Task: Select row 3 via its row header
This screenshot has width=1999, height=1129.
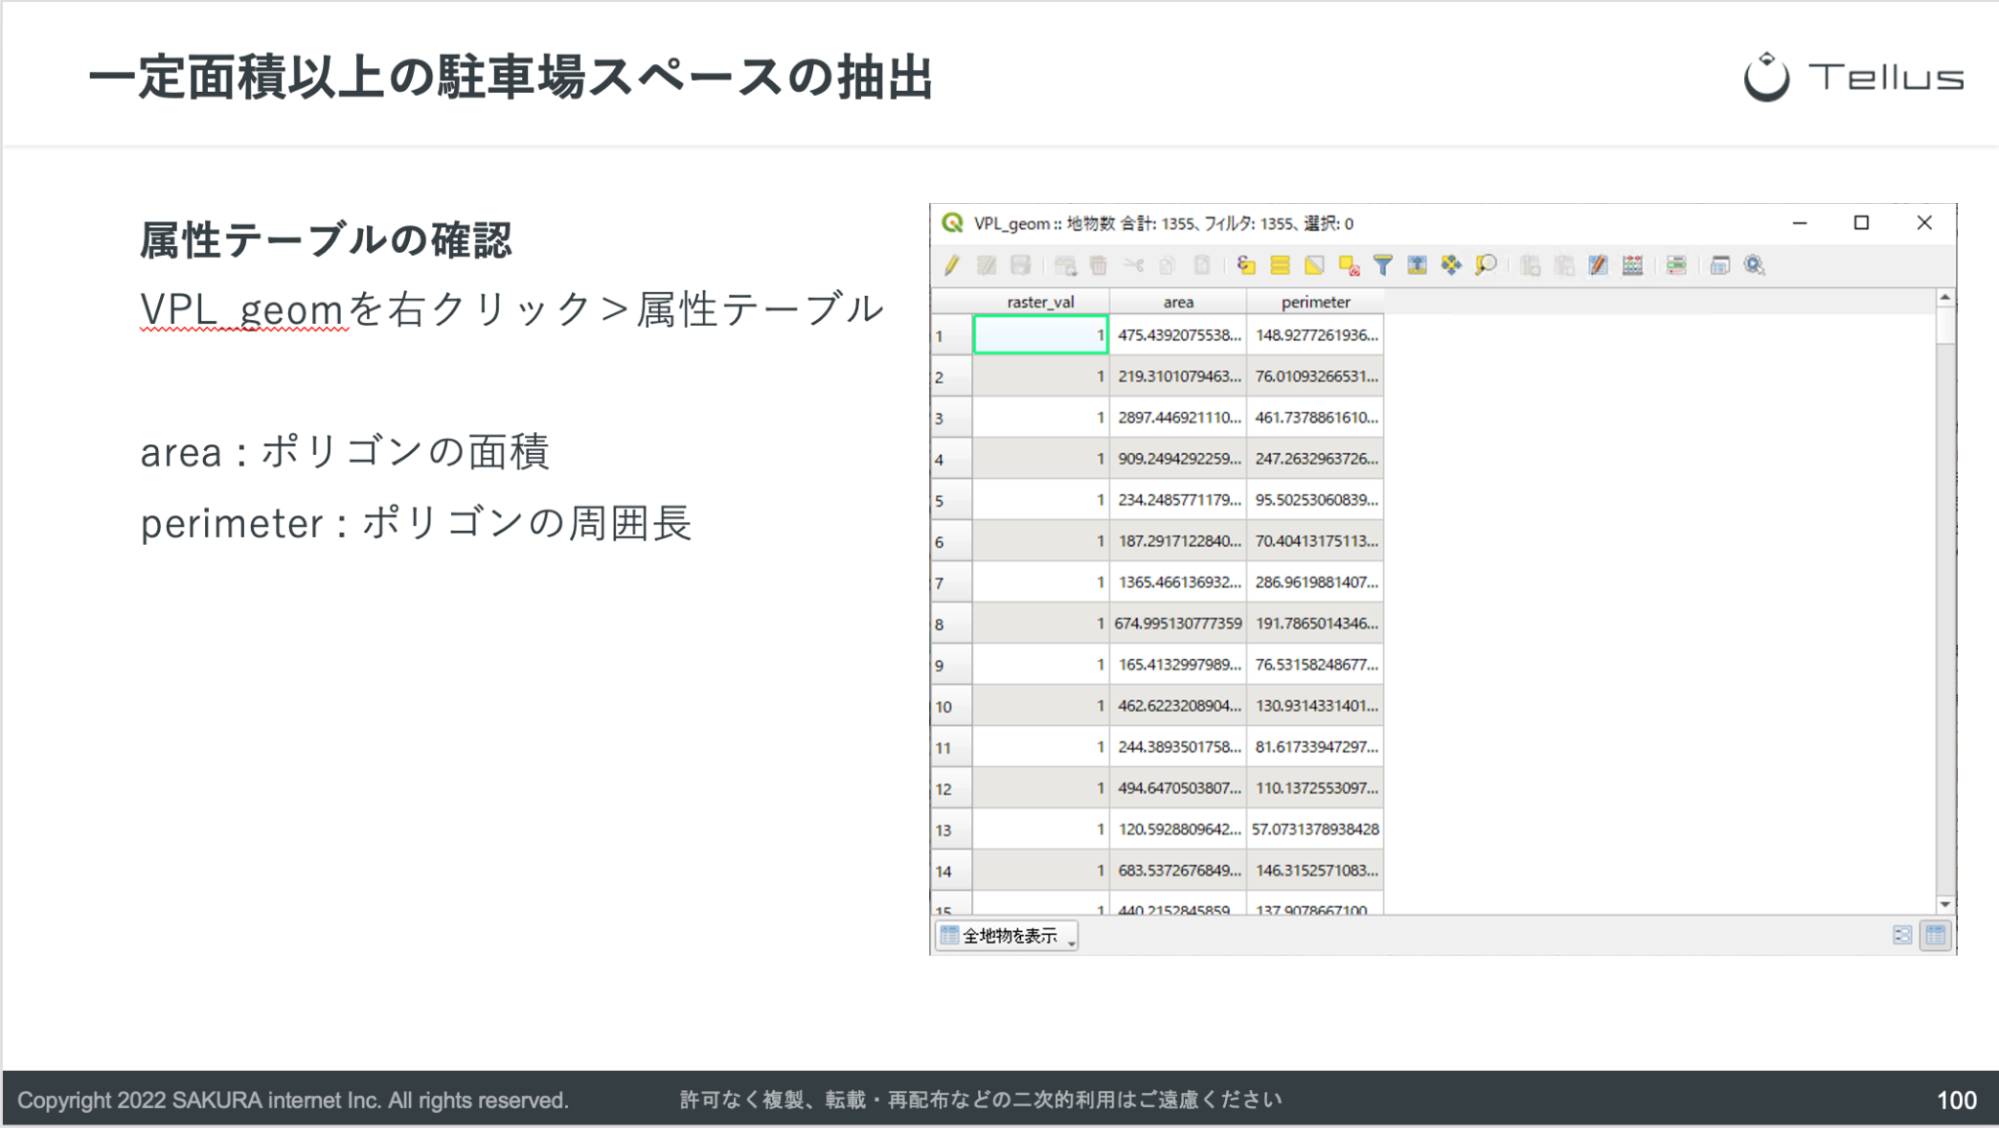Action: click(x=951, y=418)
